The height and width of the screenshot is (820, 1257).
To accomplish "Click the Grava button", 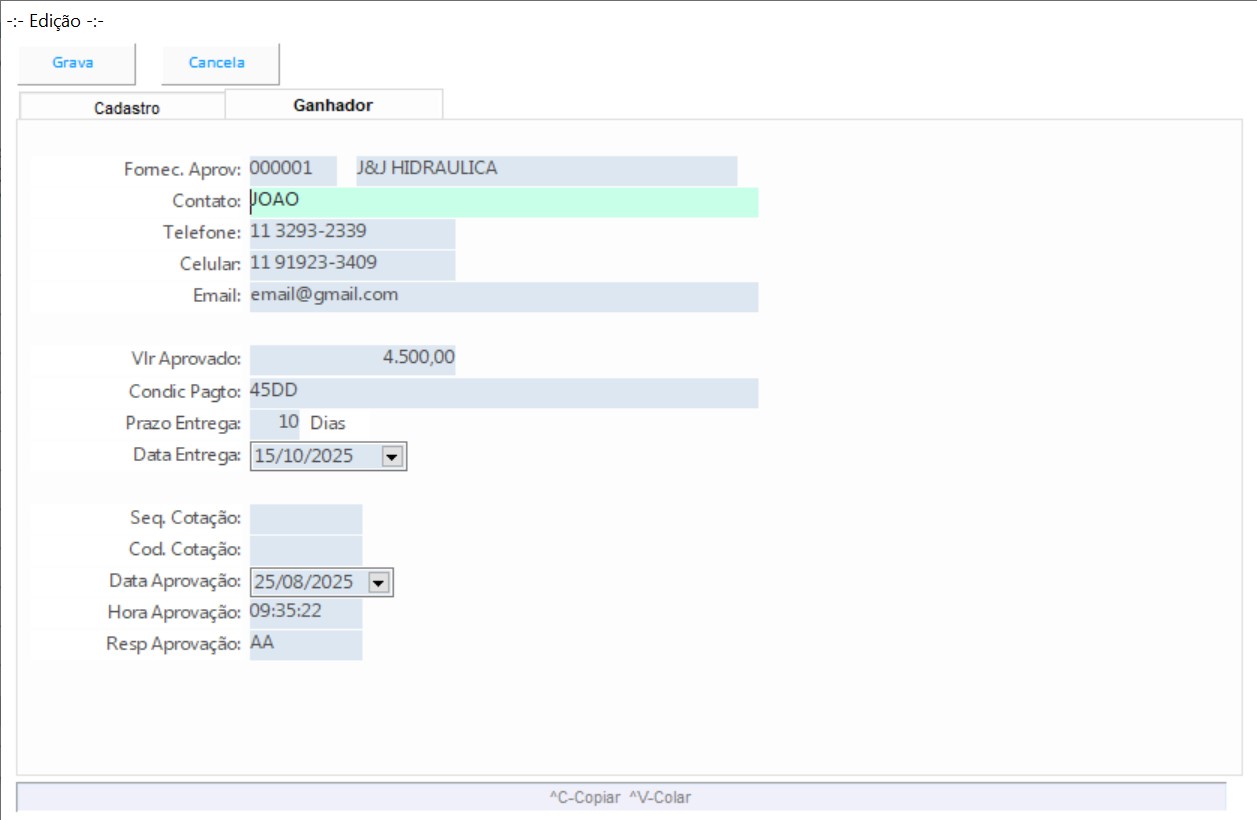I will 74,63.
